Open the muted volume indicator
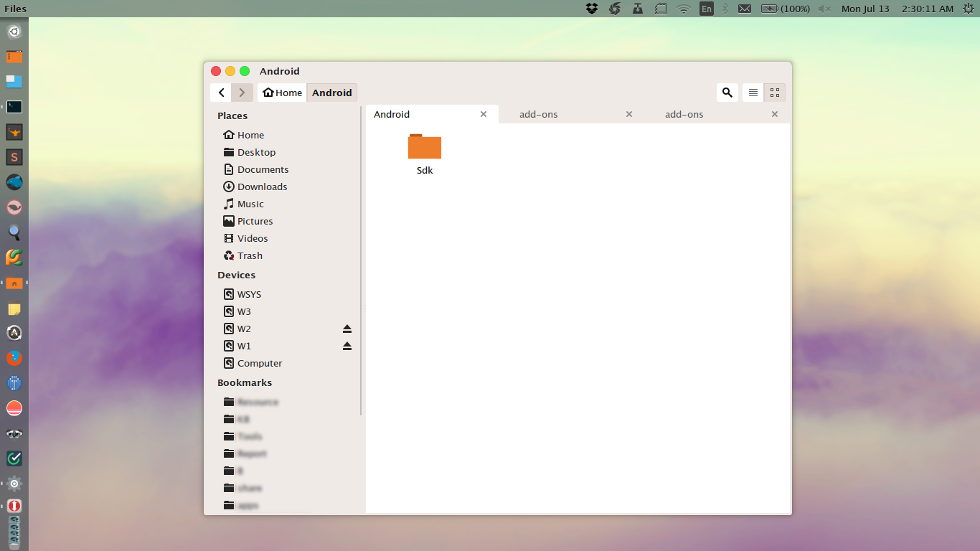The height and width of the screenshot is (551, 980). (824, 9)
